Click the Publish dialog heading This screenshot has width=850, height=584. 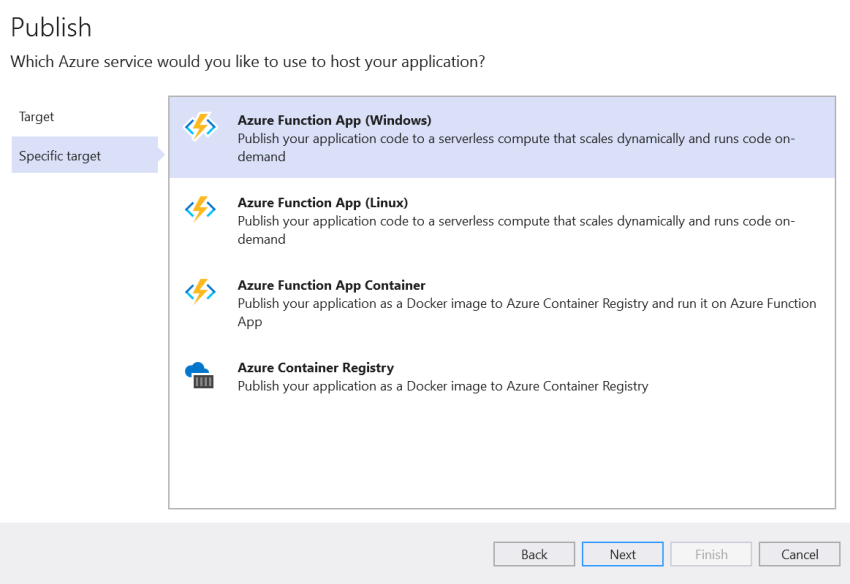click(51, 27)
